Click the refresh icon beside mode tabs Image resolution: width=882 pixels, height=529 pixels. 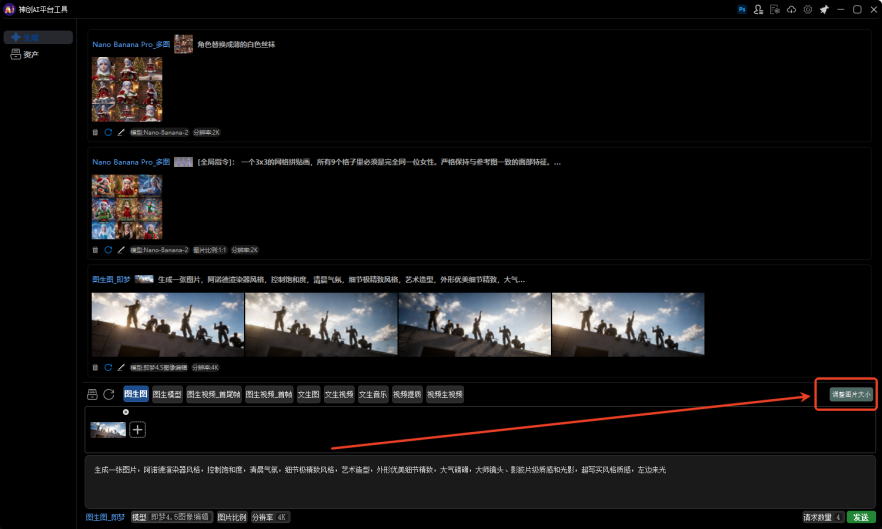(x=109, y=395)
